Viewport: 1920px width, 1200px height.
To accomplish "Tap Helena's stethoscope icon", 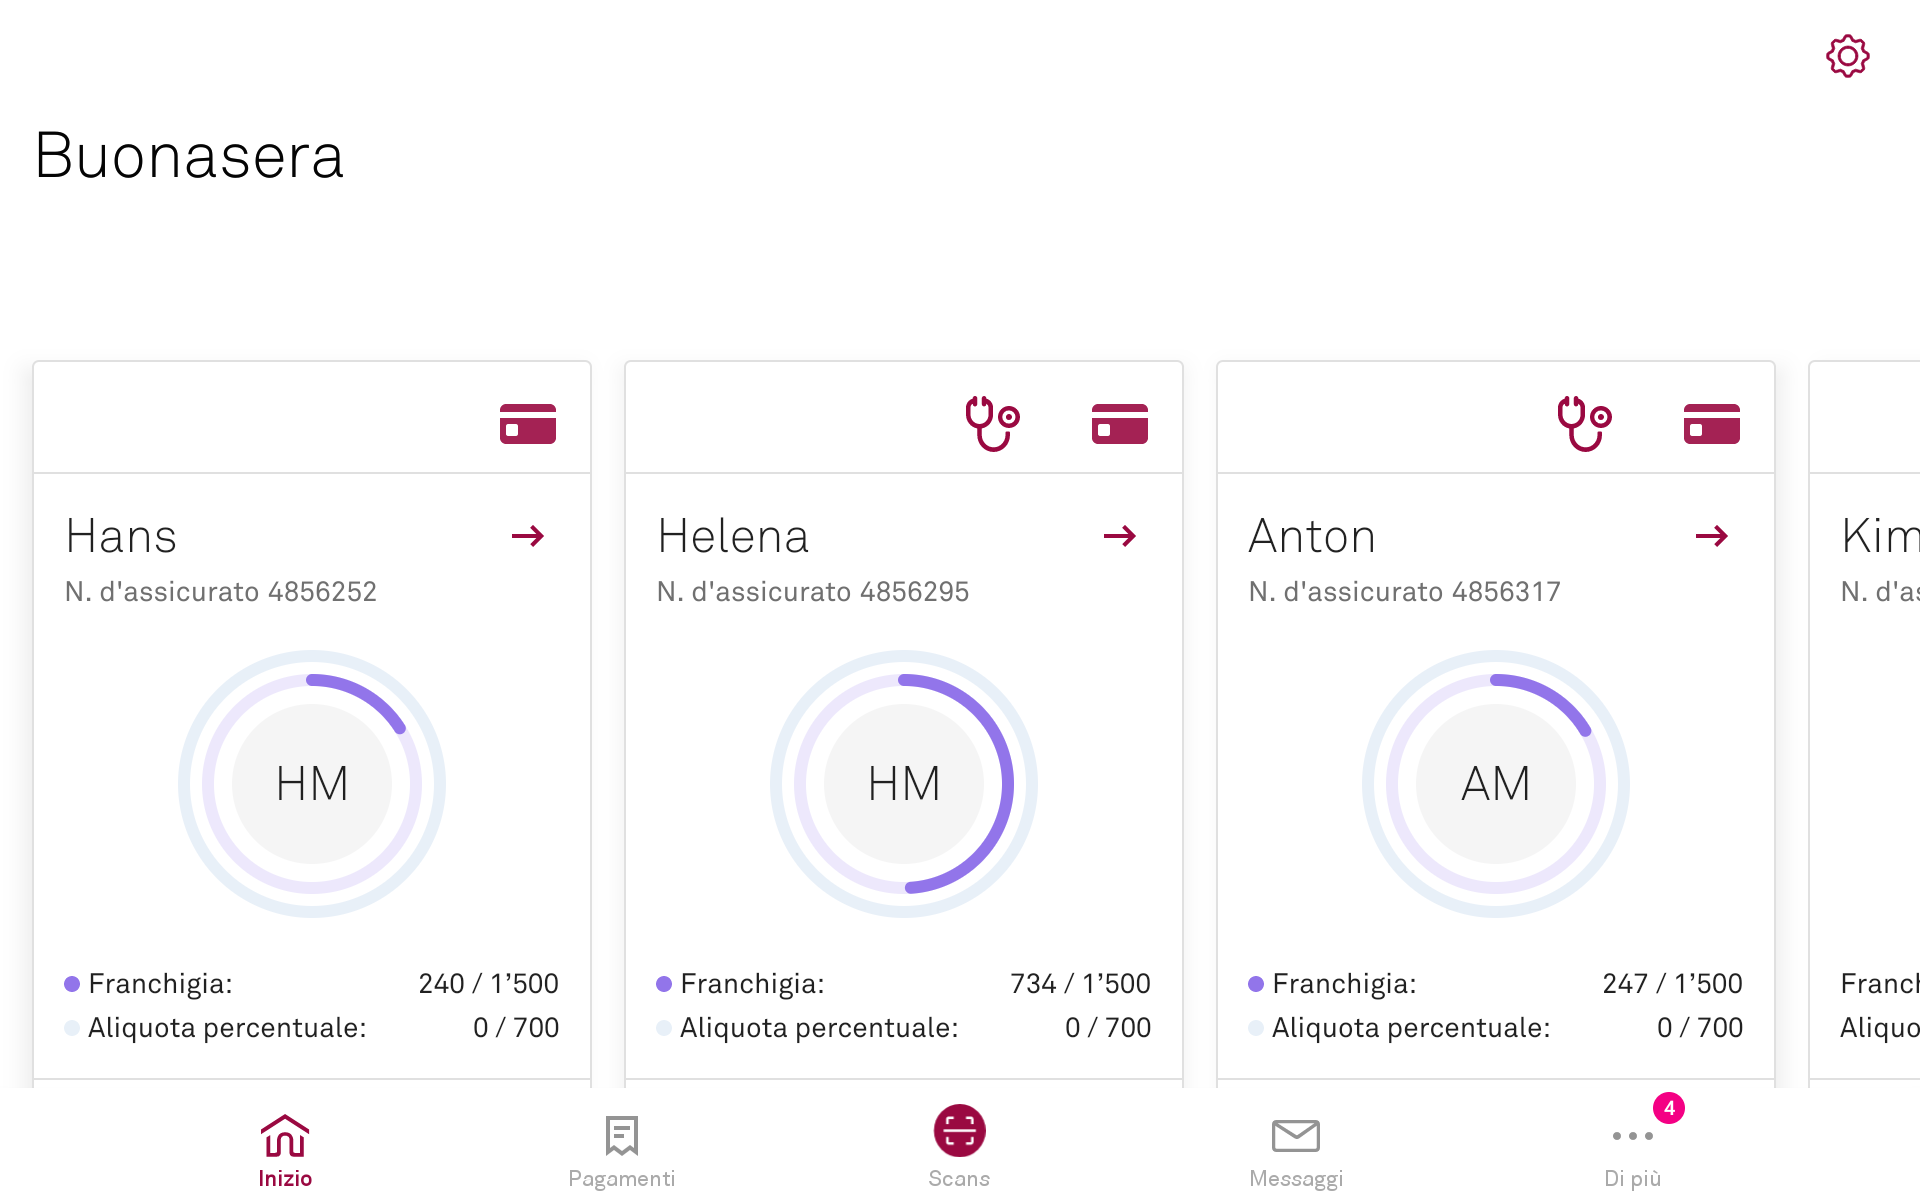I will click(x=991, y=423).
